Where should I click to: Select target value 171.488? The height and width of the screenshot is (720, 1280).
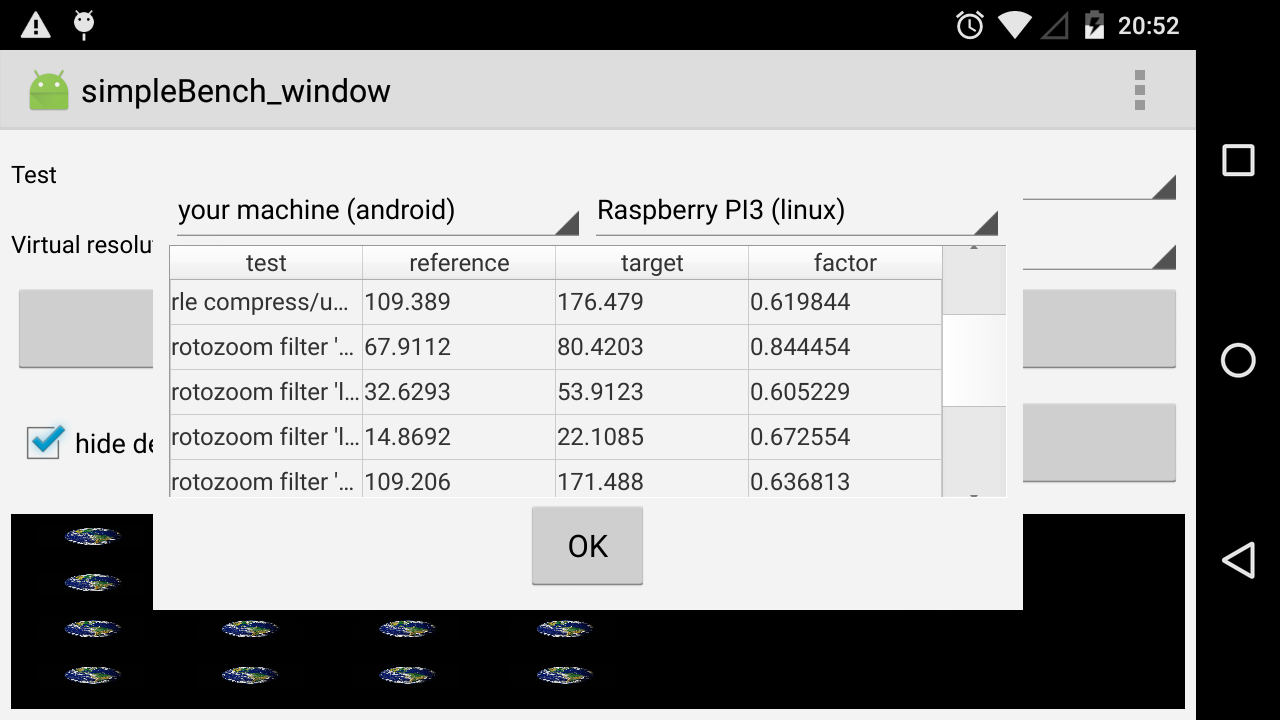(x=652, y=479)
